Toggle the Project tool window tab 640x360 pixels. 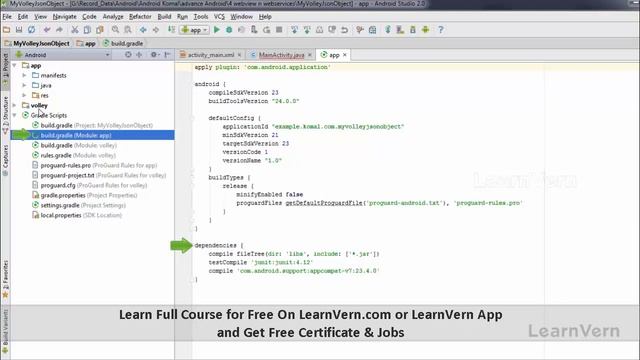coord(5,69)
